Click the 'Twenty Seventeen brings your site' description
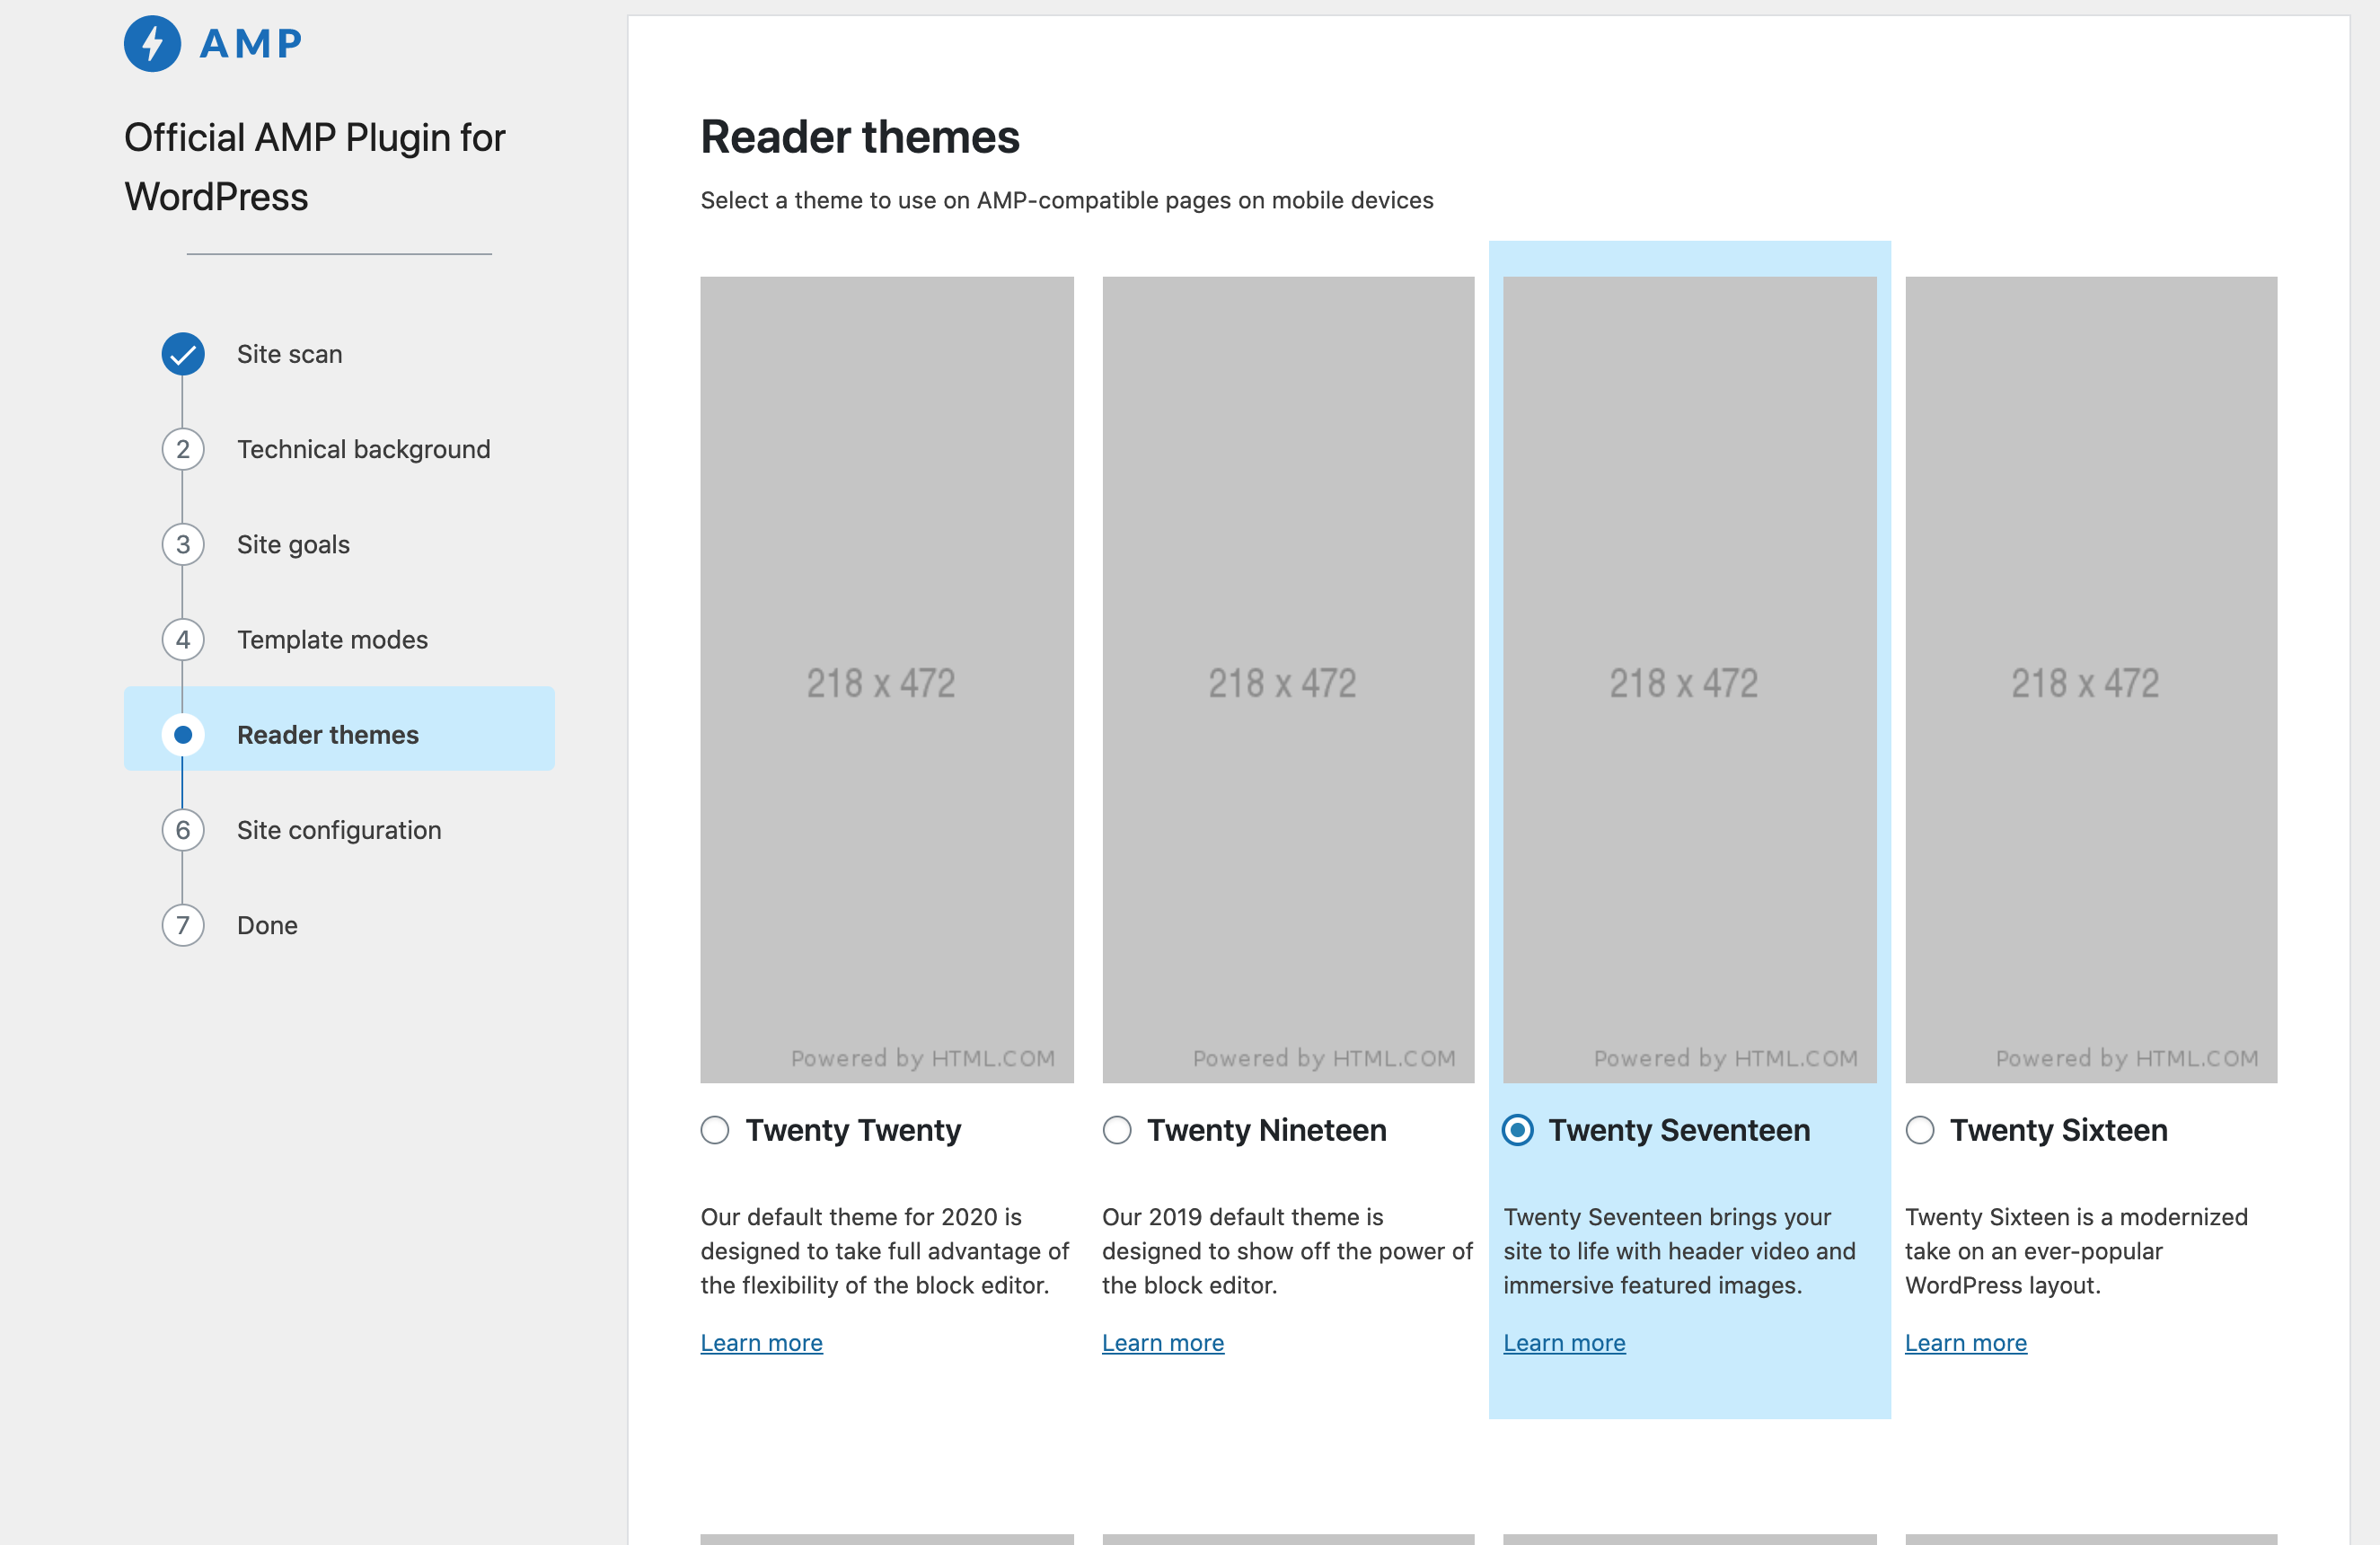This screenshot has height=1545, width=2380. (1680, 1251)
